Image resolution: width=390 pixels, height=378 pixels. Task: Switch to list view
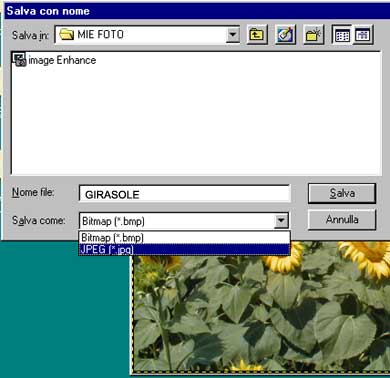[x=342, y=35]
